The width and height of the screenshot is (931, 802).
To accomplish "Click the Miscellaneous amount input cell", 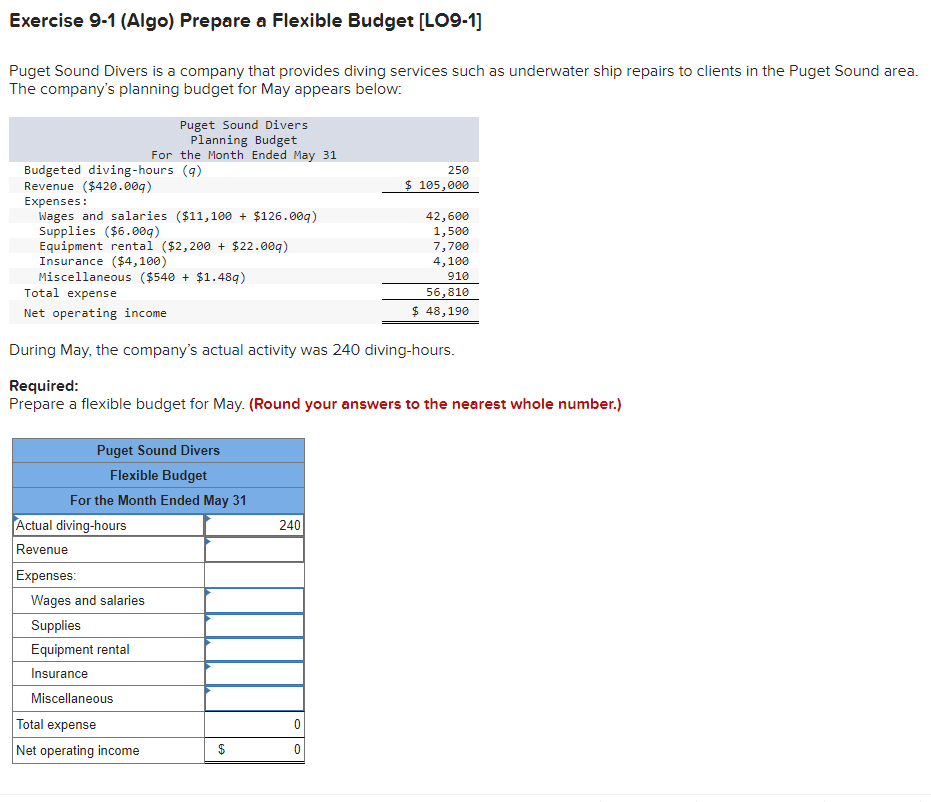I will (254, 699).
